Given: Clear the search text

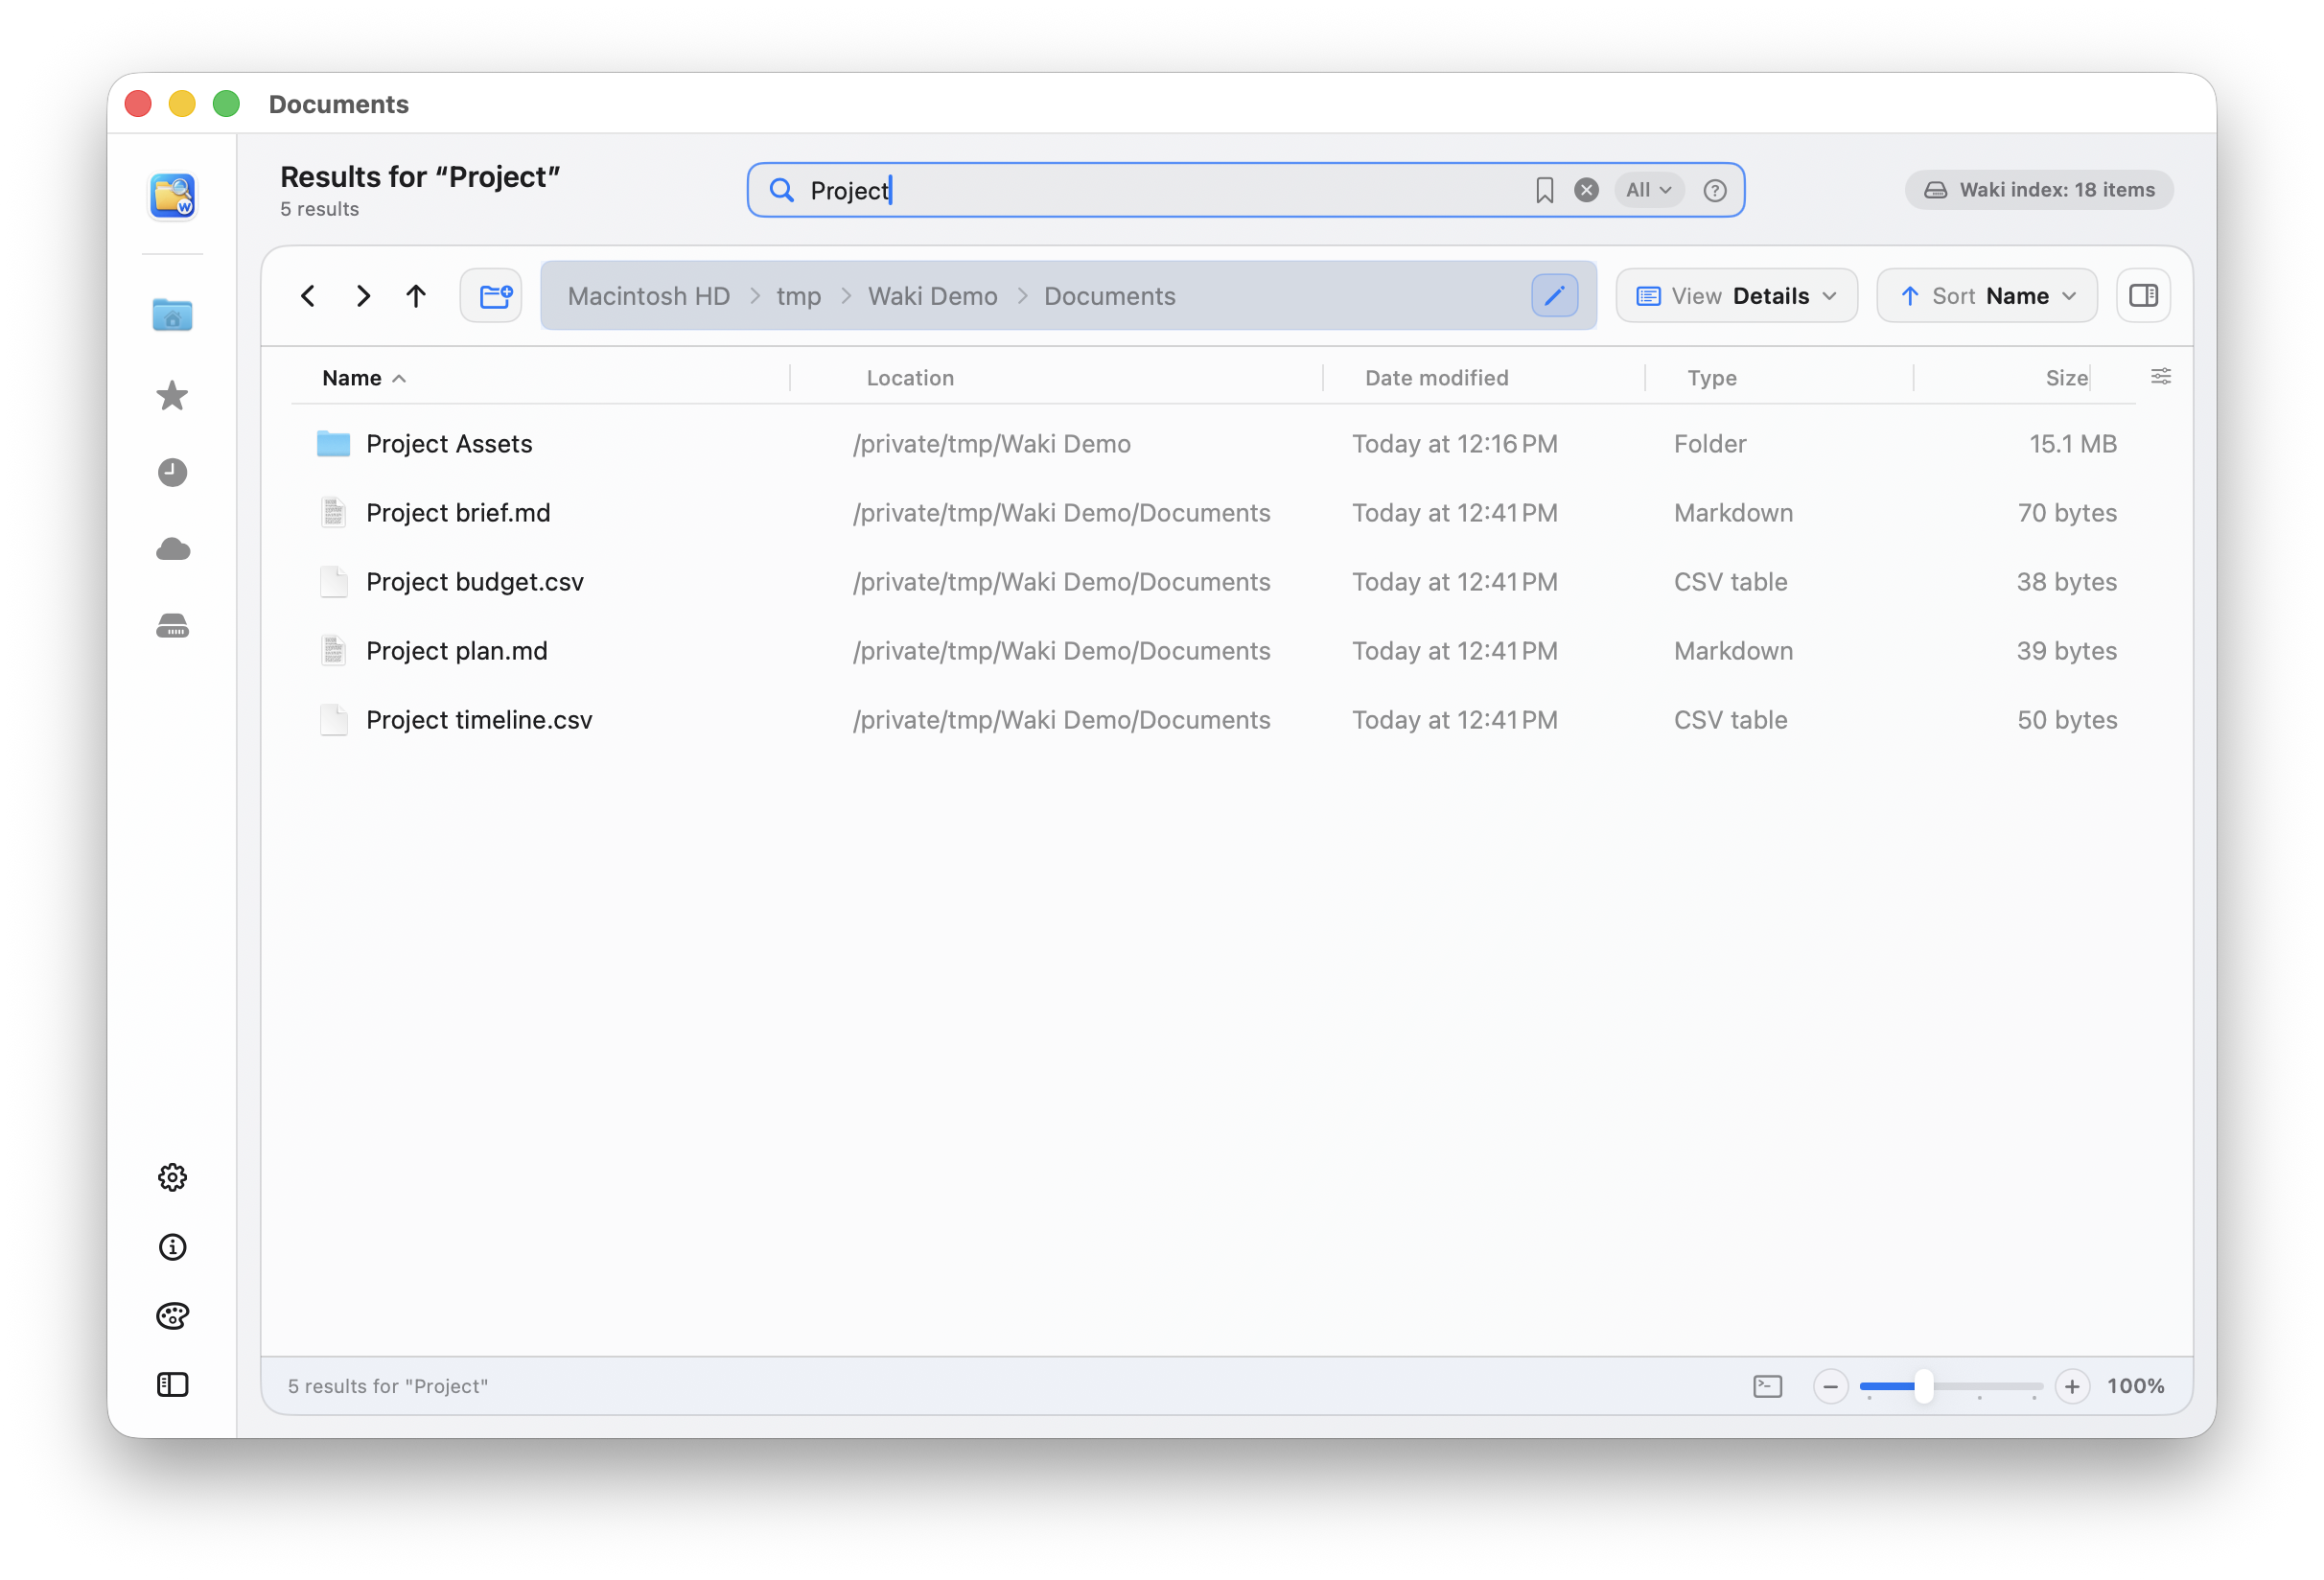Looking at the screenshot, I should [1586, 190].
